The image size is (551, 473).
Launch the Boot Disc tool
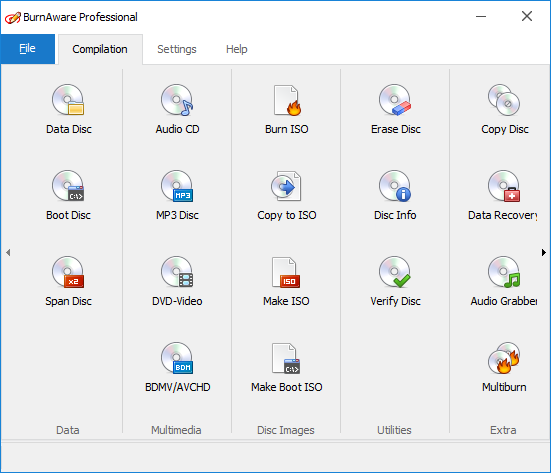69,195
